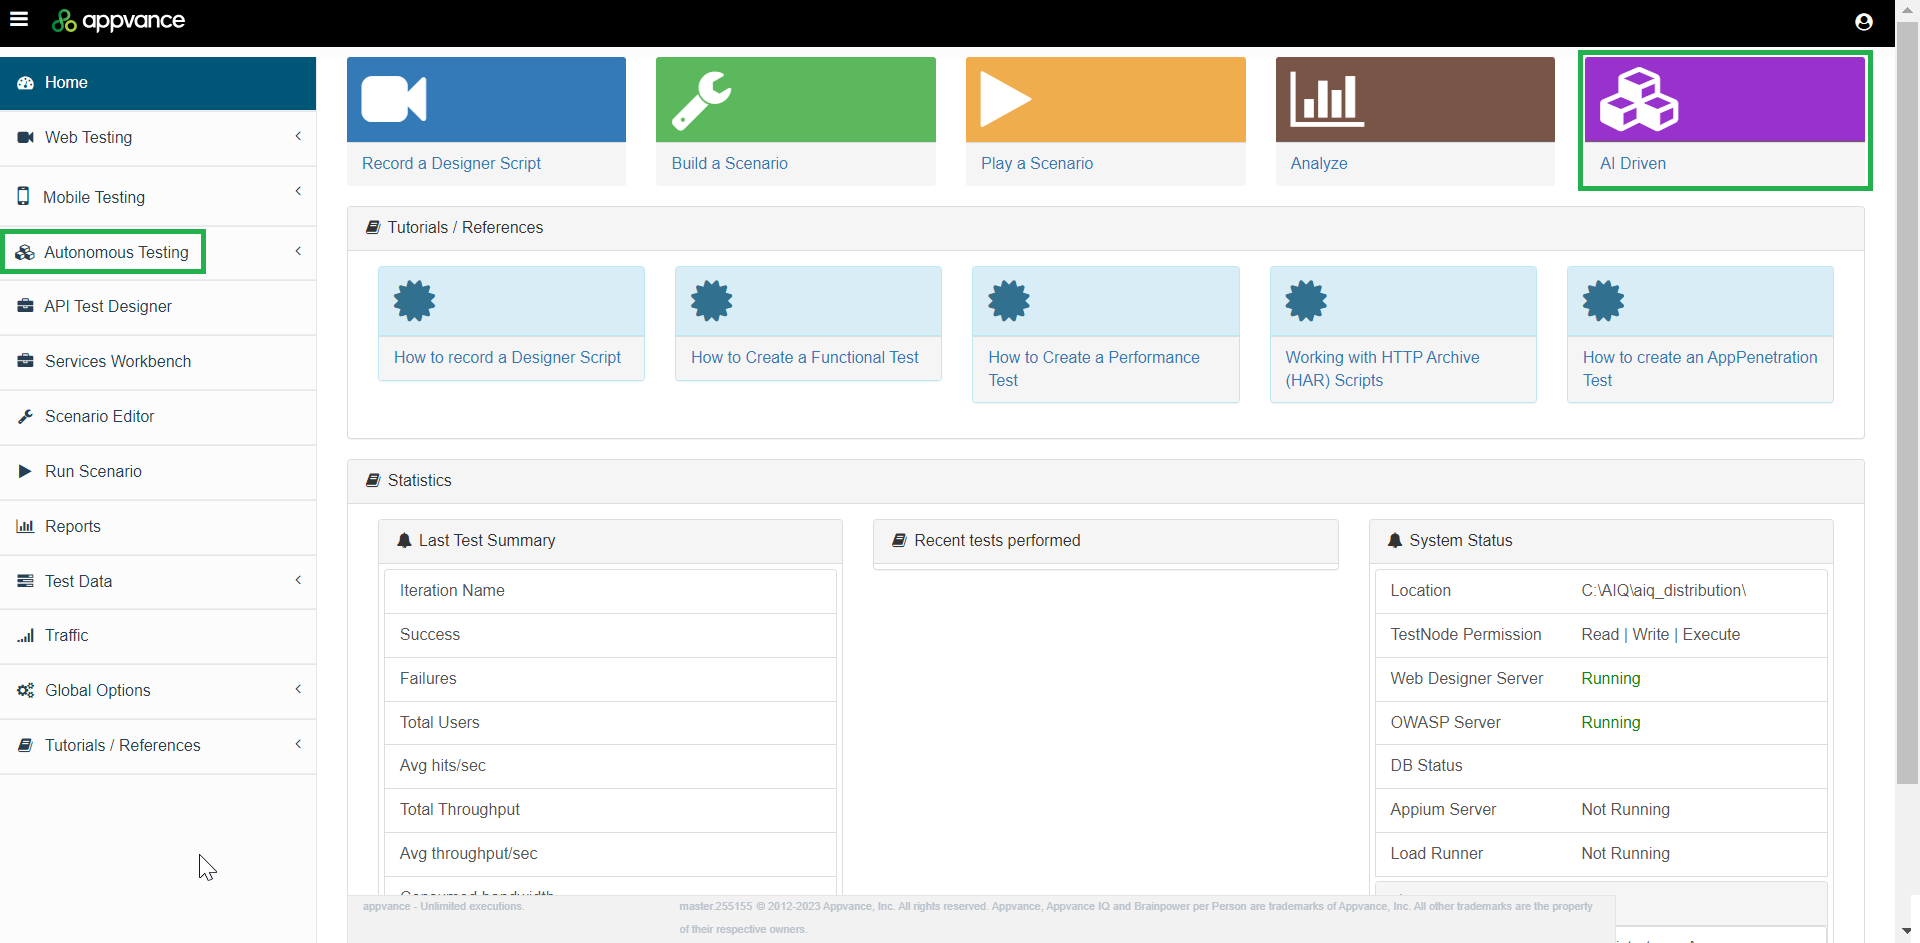This screenshot has height=943, width=1920.
Task: Open Play a Scenario link
Action: (x=1036, y=163)
